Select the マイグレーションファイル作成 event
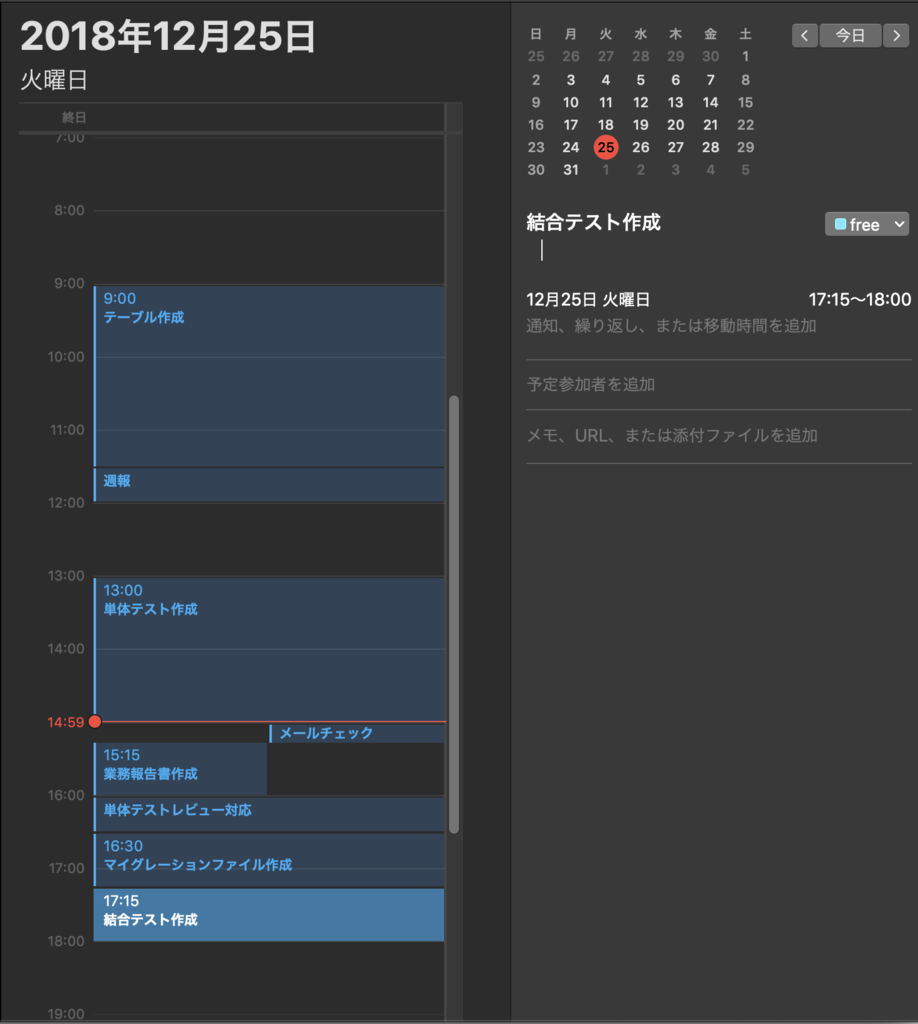918x1024 pixels. (x=269, y=859)
